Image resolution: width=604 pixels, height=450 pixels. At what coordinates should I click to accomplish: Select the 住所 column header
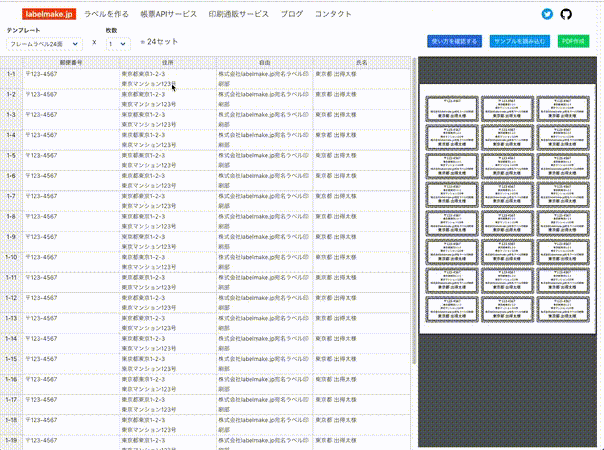[168, 62]
